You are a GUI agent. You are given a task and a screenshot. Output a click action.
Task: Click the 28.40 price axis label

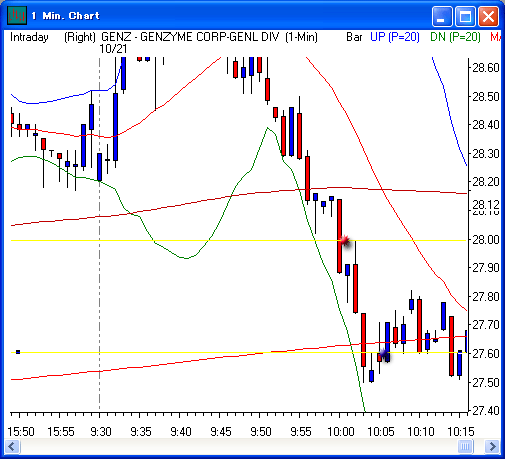click(486, 125)
